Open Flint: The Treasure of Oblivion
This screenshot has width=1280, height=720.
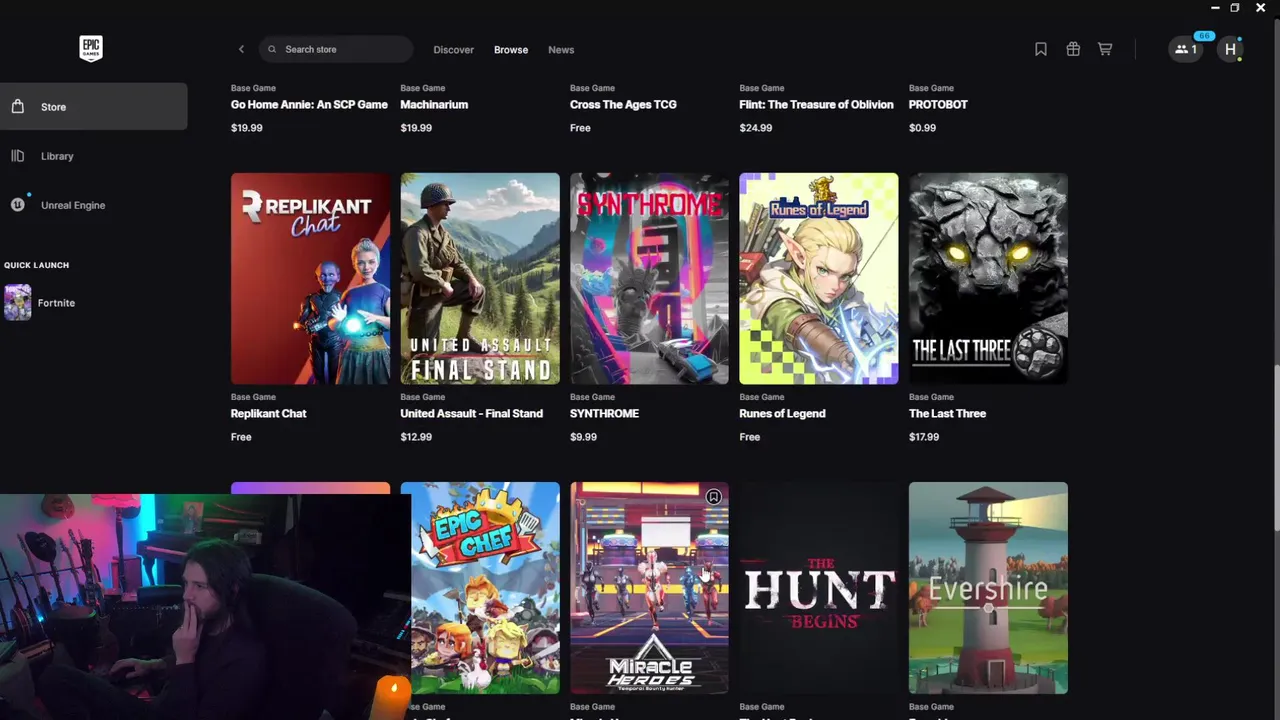click(x=816, y=104)
